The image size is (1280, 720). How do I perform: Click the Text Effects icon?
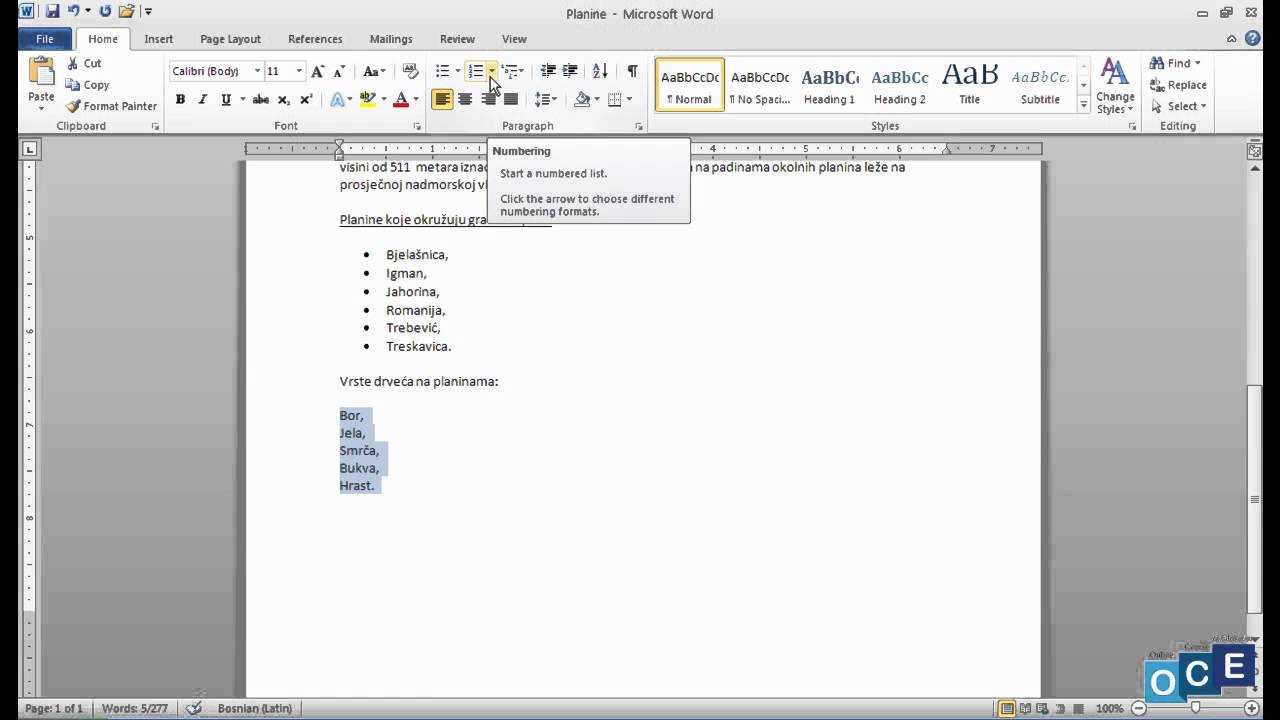336,99
